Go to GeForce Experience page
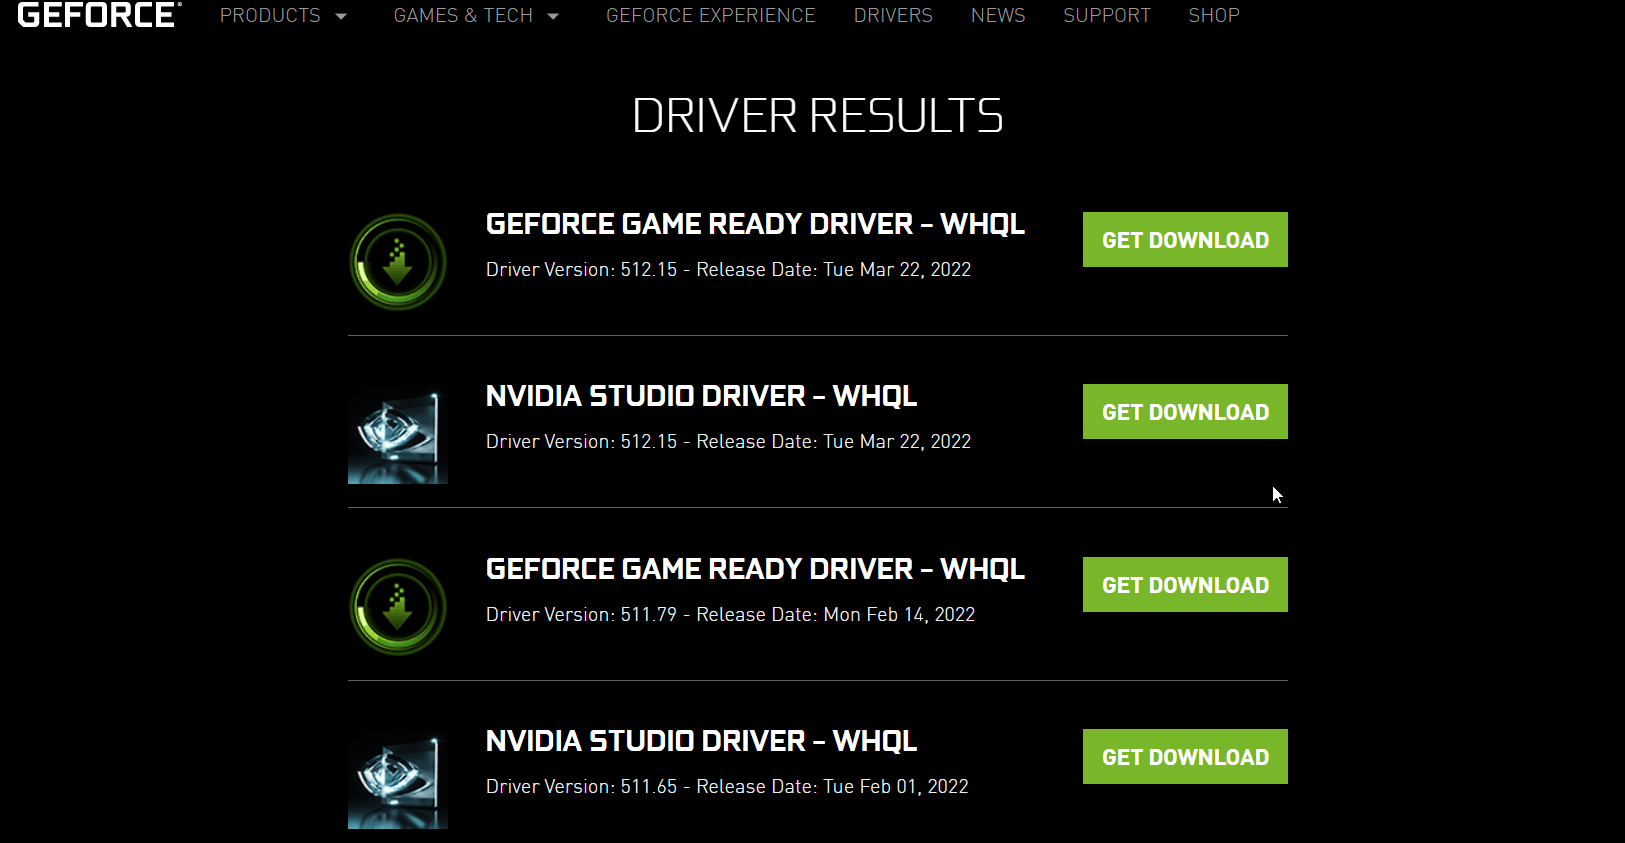The image size is (1625, 843). coord(711,15)
